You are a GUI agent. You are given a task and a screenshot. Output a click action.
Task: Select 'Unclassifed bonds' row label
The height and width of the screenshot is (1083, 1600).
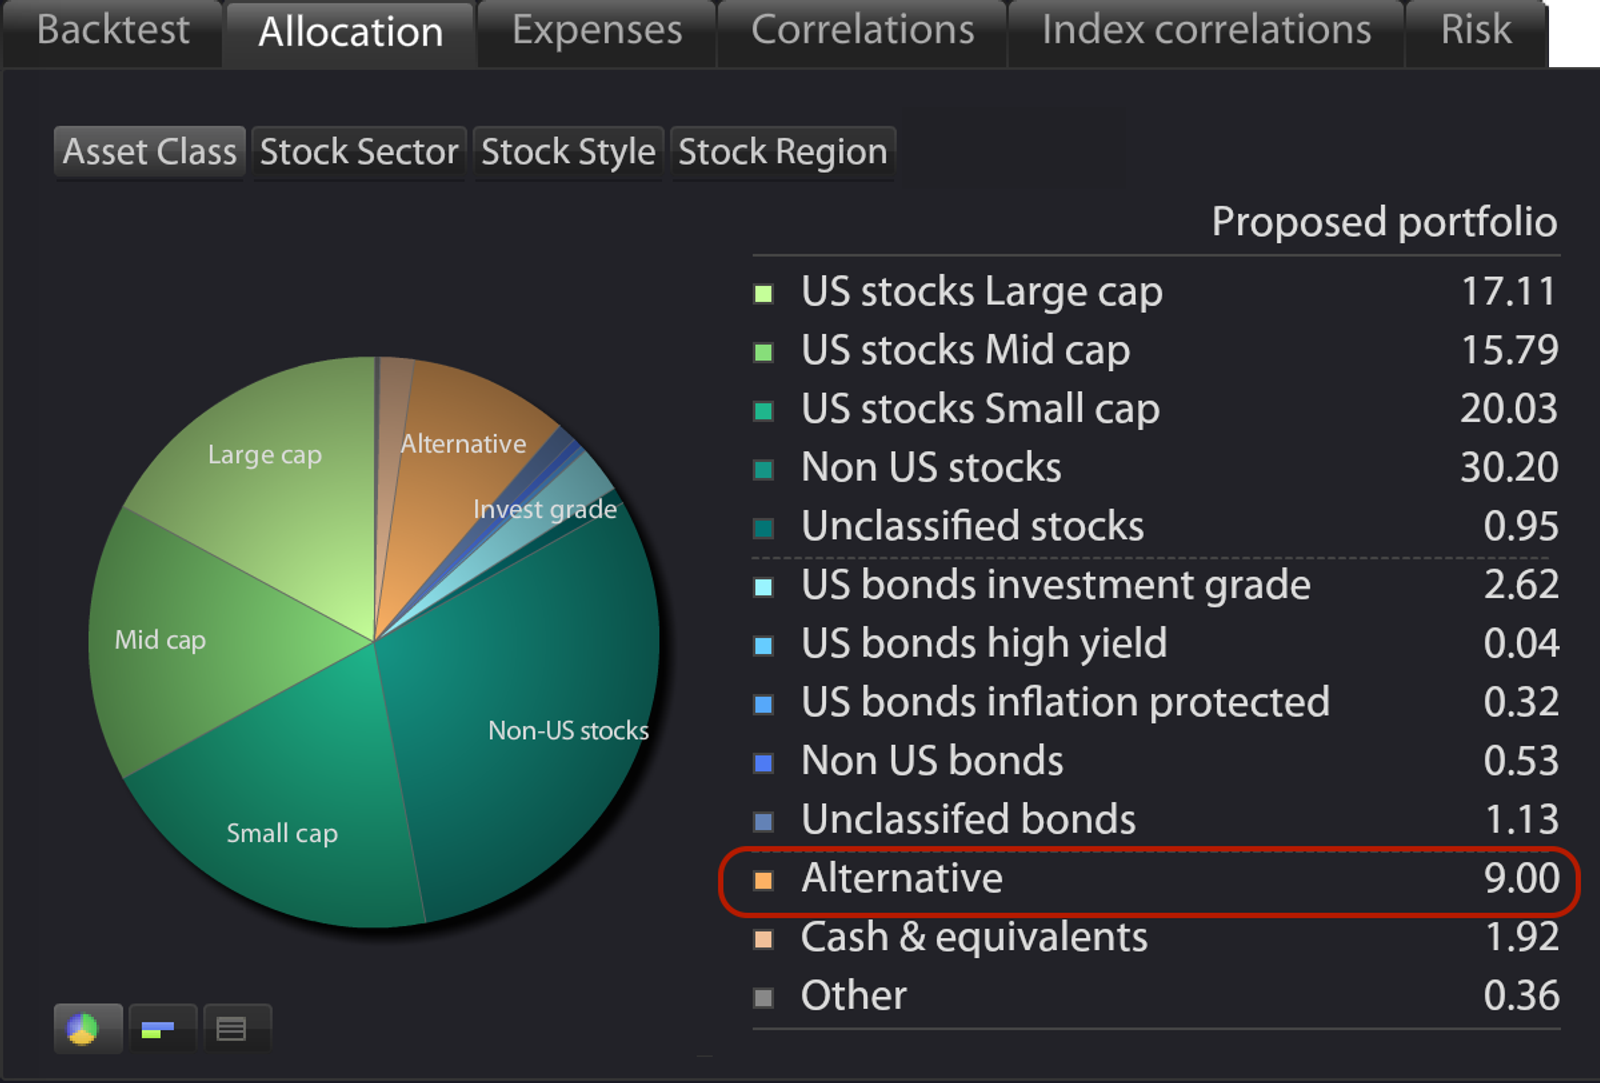968,819
